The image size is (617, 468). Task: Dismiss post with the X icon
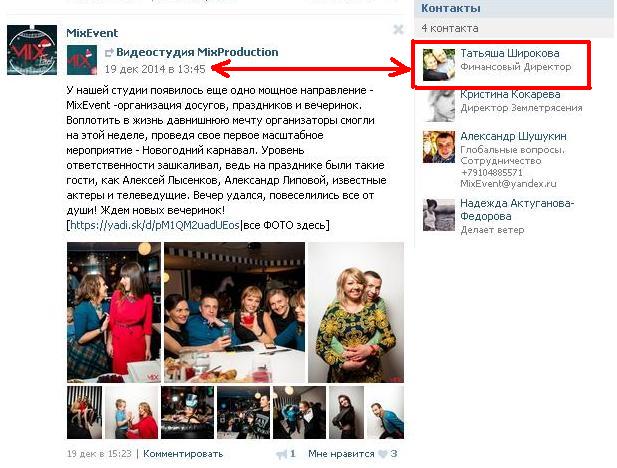coord(398,30)
